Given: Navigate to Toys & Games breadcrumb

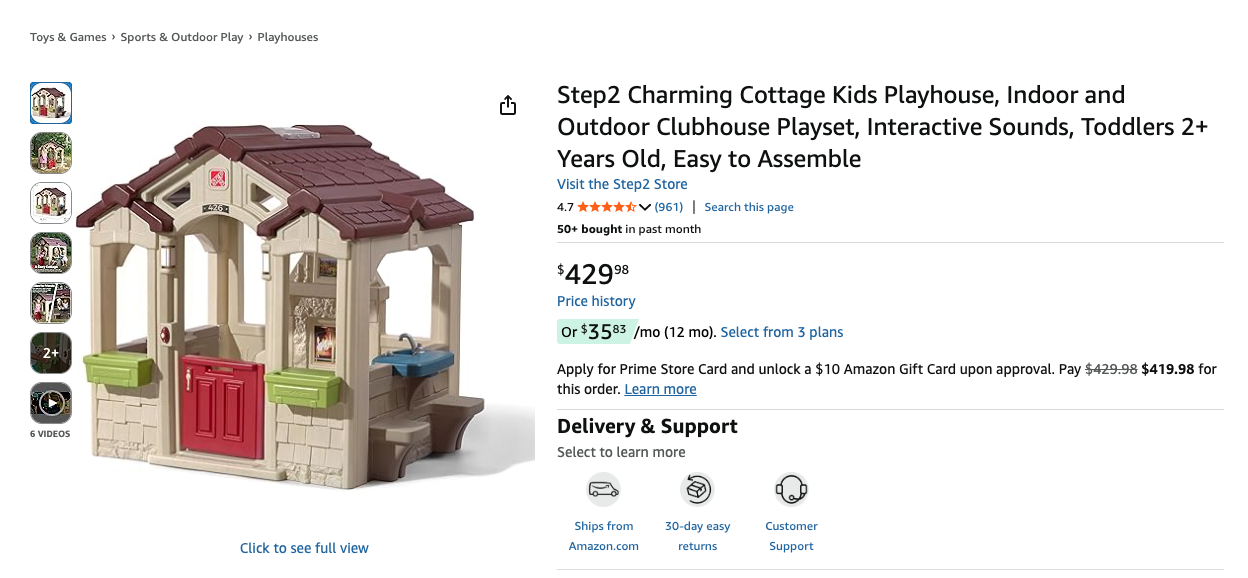Looking at the screenshot, I should [x=68, y=37].
